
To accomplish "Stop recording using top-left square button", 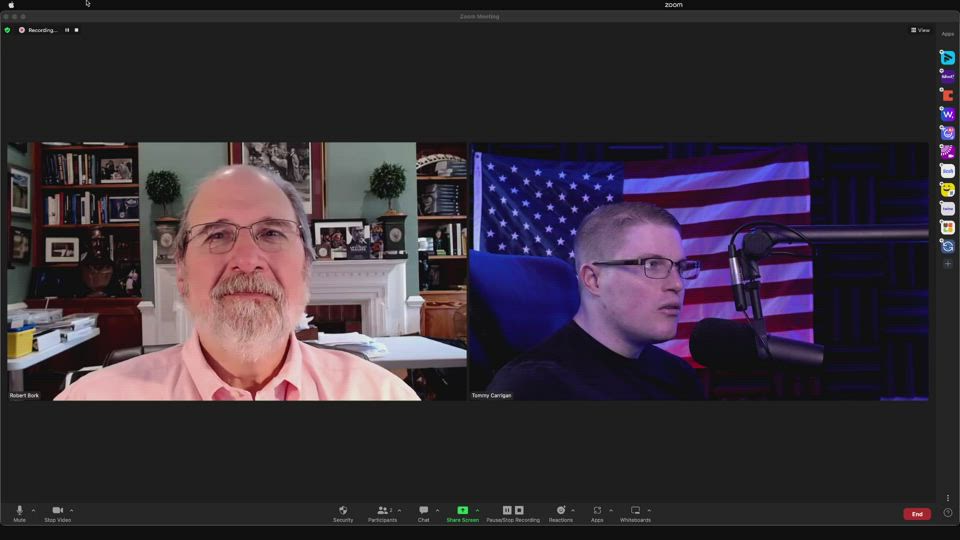I will point(77,30).
